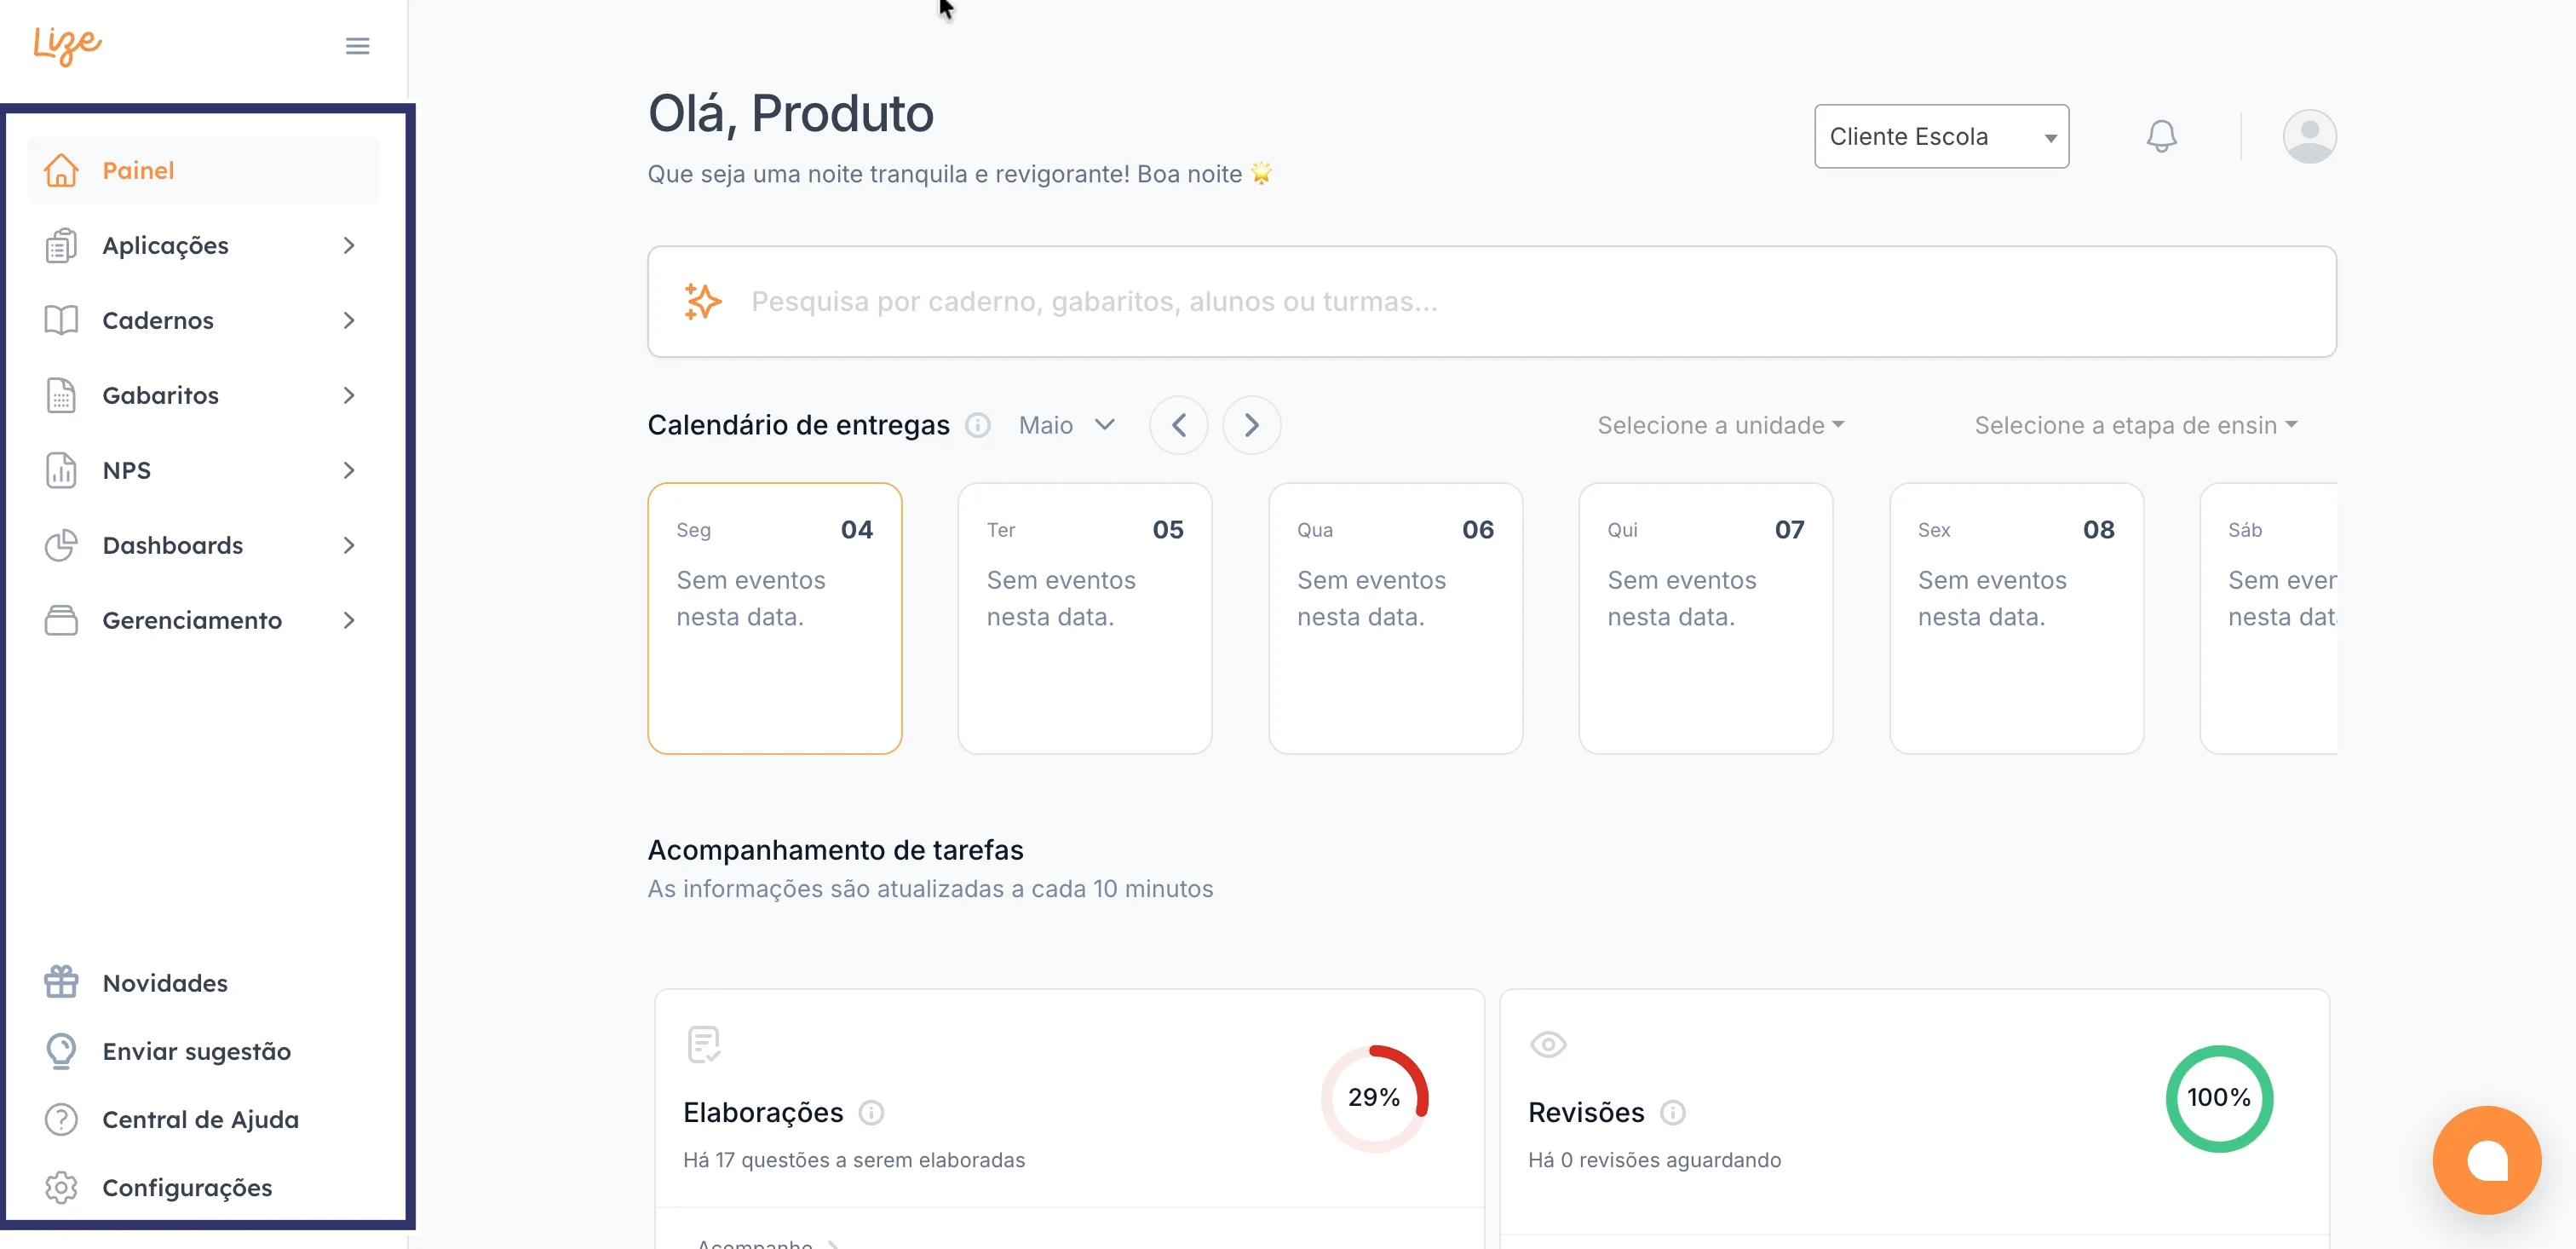2576x1249 pixels.
Task: Open Selecione a etapa de ensino dropdown
Action: tap(2136, 425)
